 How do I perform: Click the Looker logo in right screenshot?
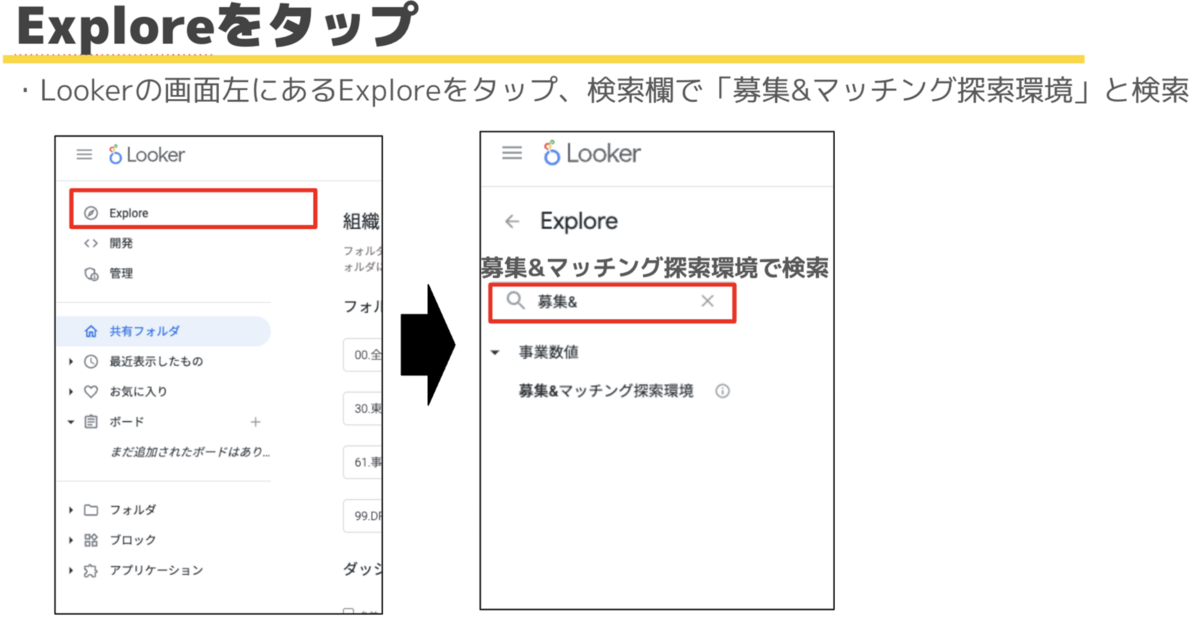[592, 153]
